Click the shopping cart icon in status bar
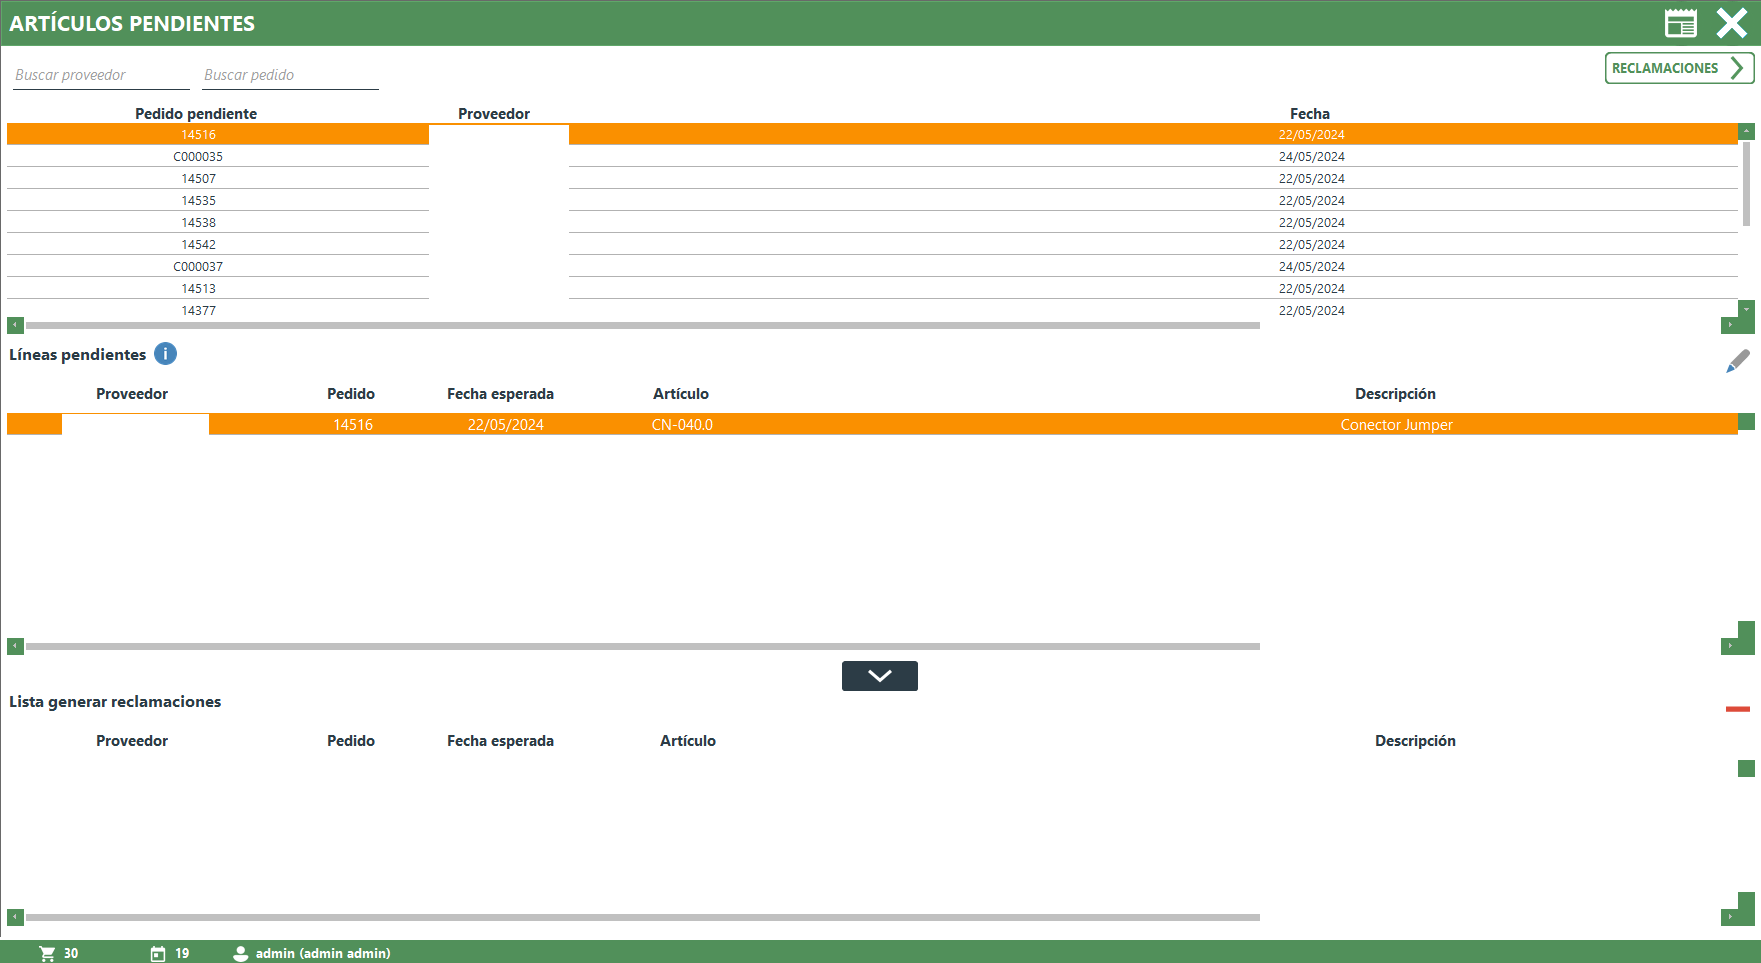This screenshot has width=1761, height=963. tap(47, 953)
